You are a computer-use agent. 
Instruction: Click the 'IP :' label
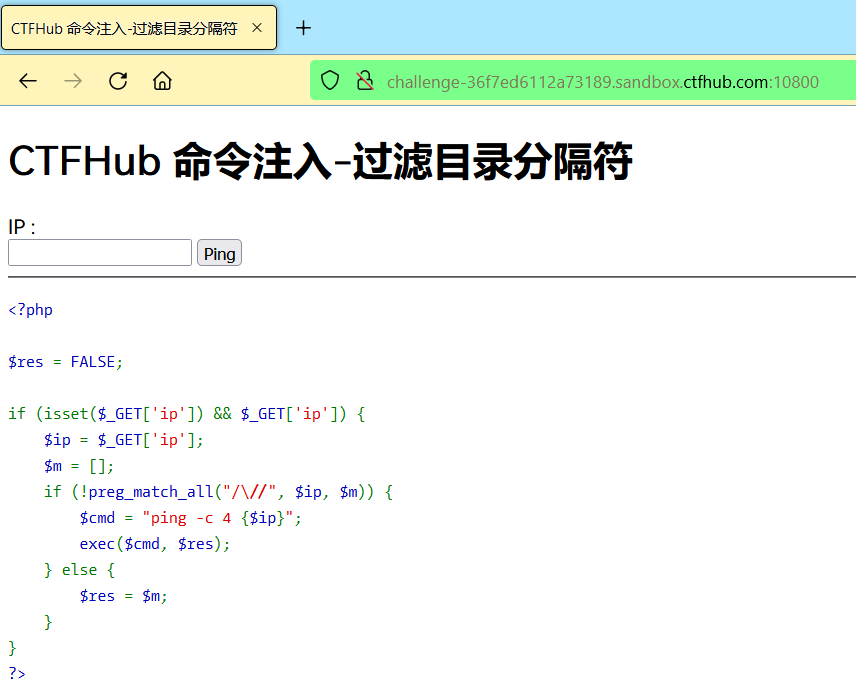(22, 227)
